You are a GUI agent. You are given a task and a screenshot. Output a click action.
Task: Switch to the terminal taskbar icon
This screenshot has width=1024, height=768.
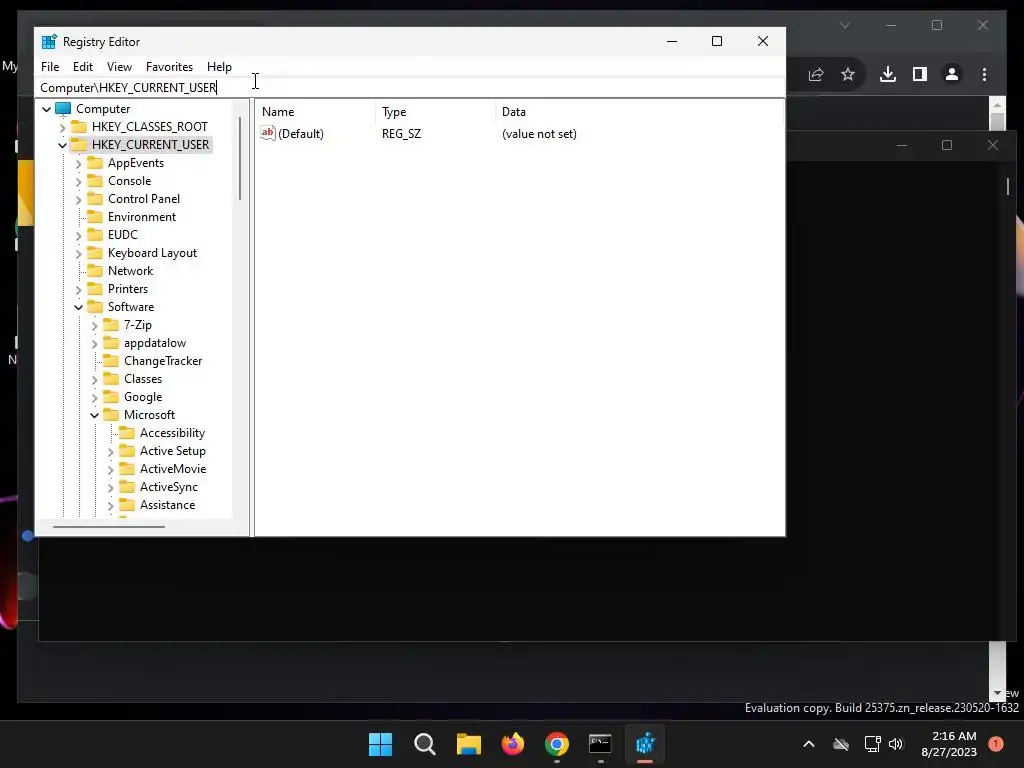600,744
